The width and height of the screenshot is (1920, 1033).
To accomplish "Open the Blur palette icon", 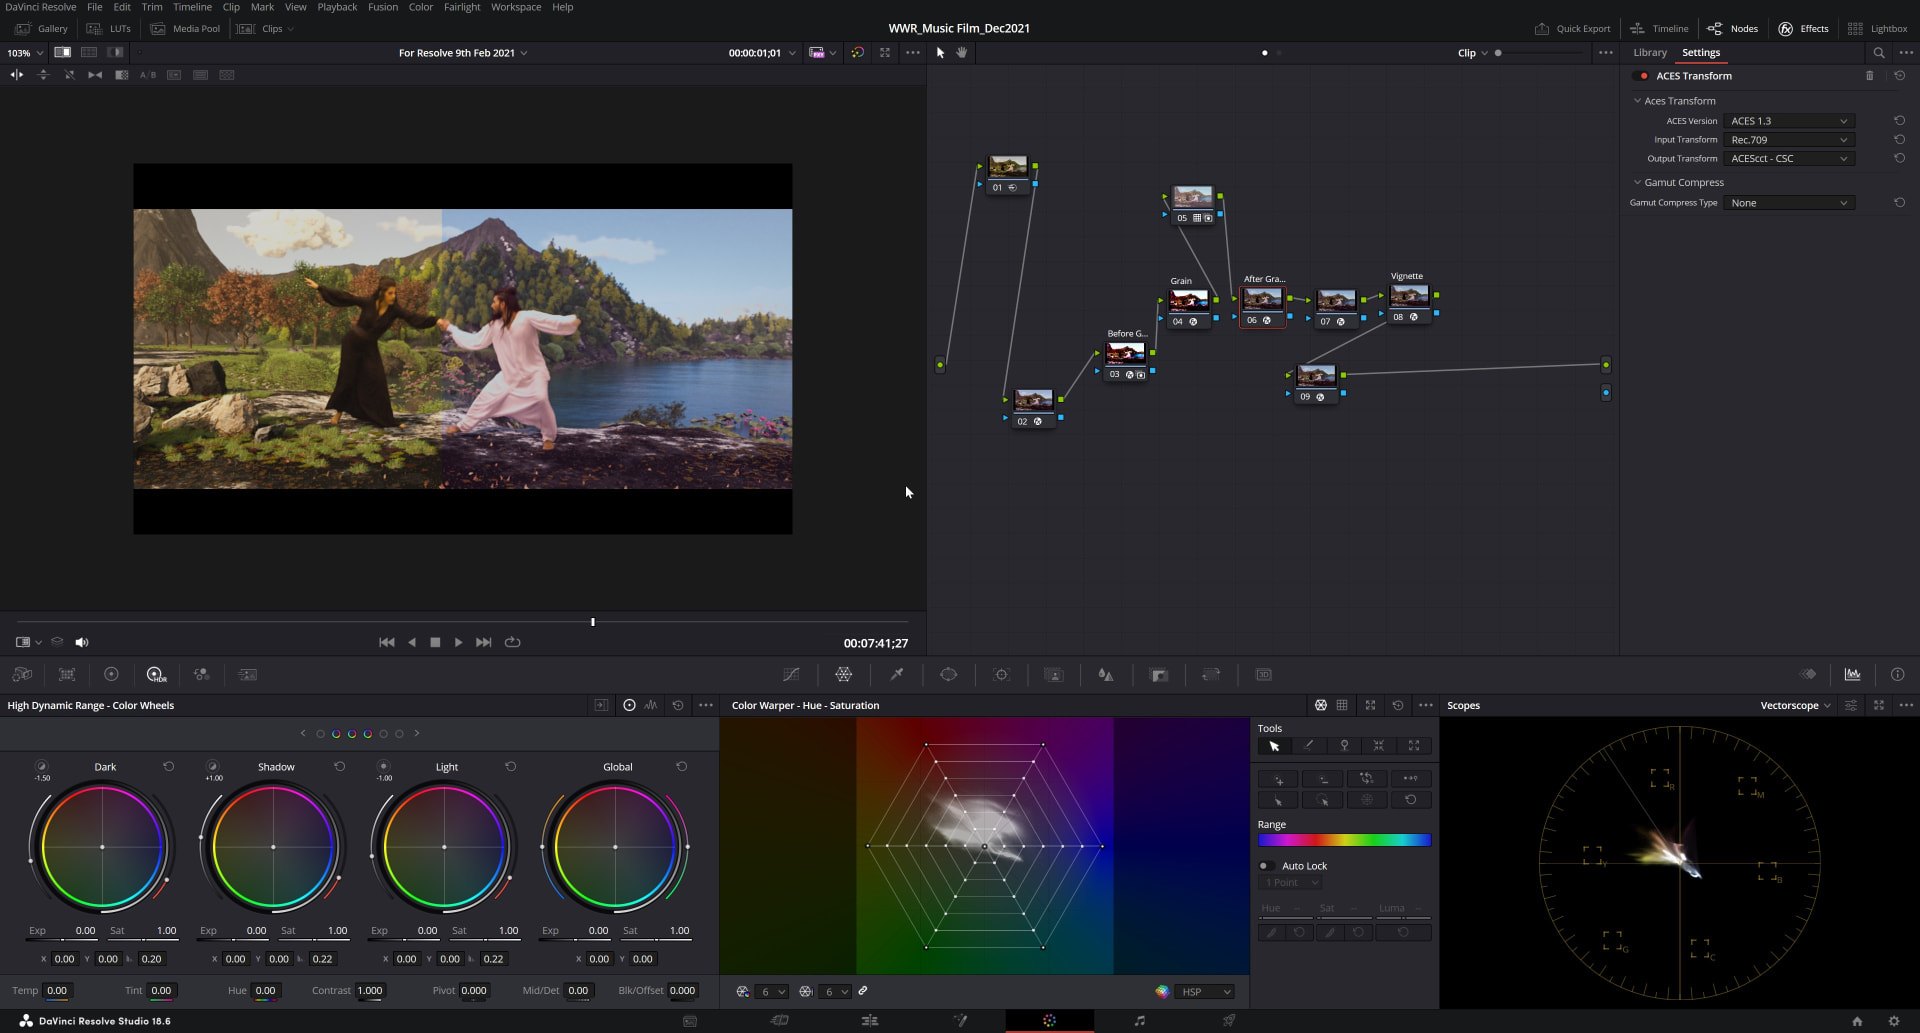I will point(1106,675).
